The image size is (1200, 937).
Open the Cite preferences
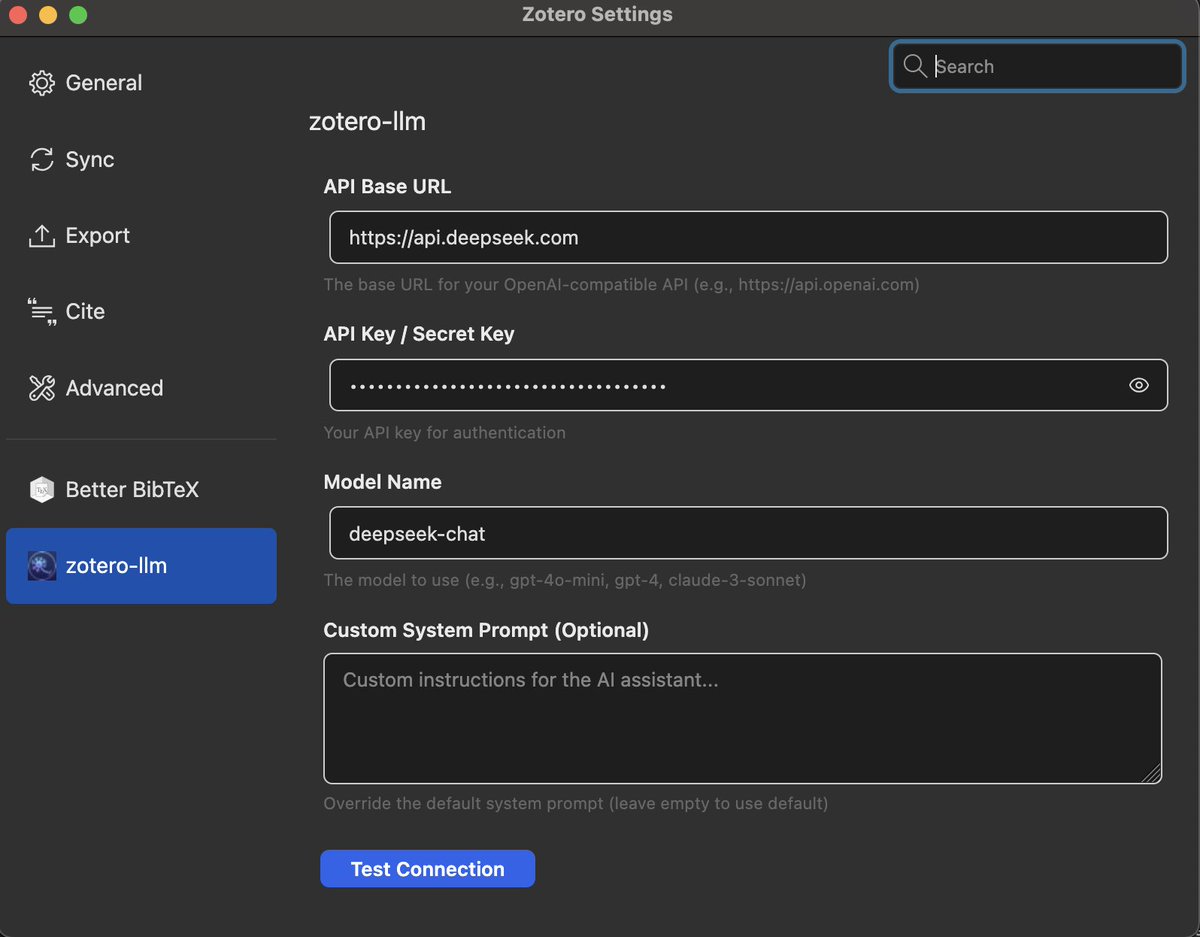(141, 312)
